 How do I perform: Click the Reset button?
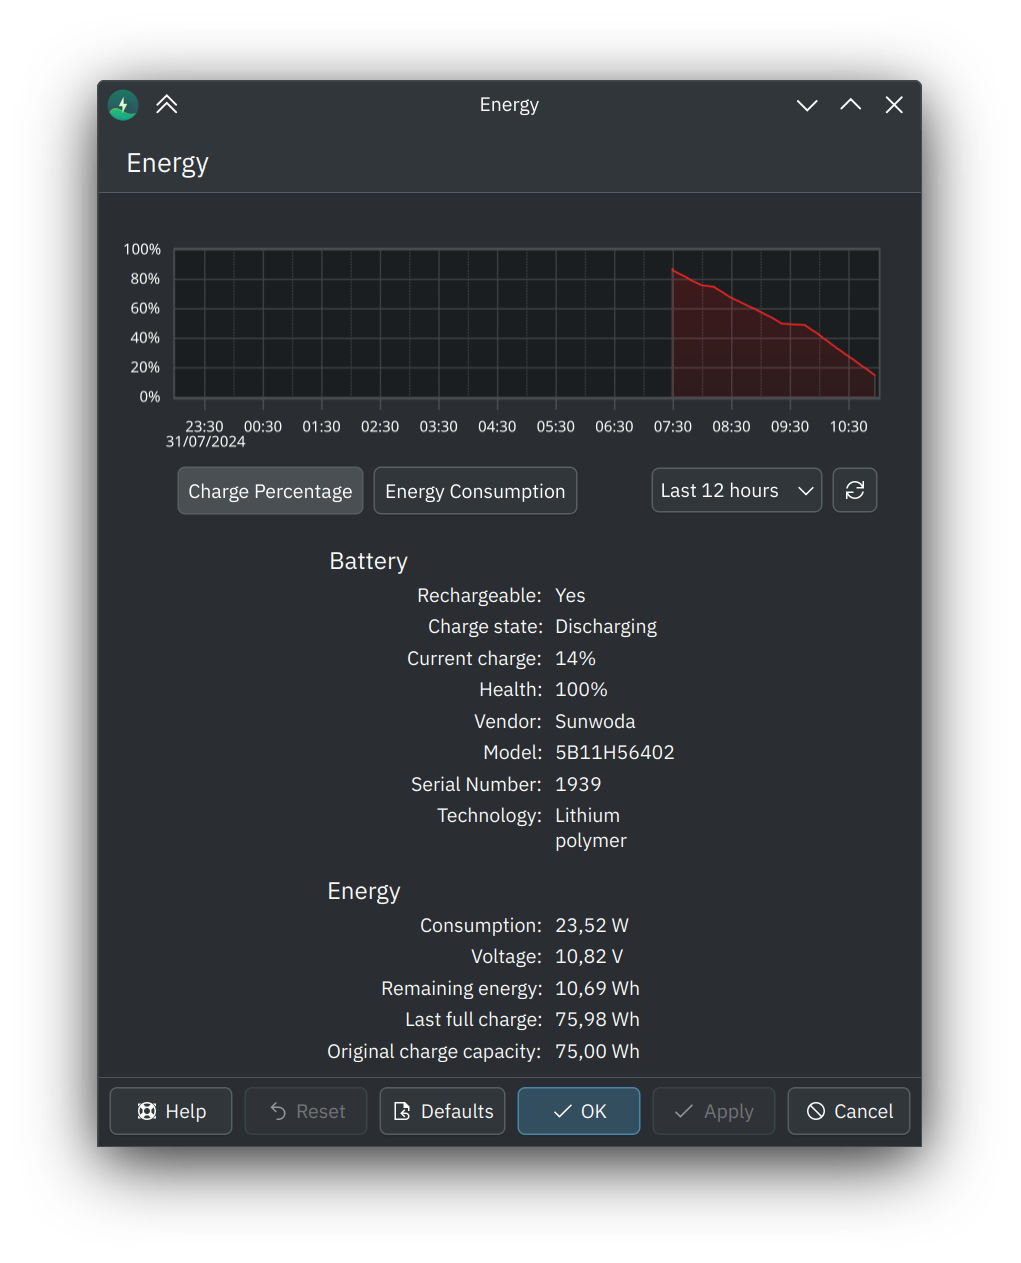click(306, 1111)
